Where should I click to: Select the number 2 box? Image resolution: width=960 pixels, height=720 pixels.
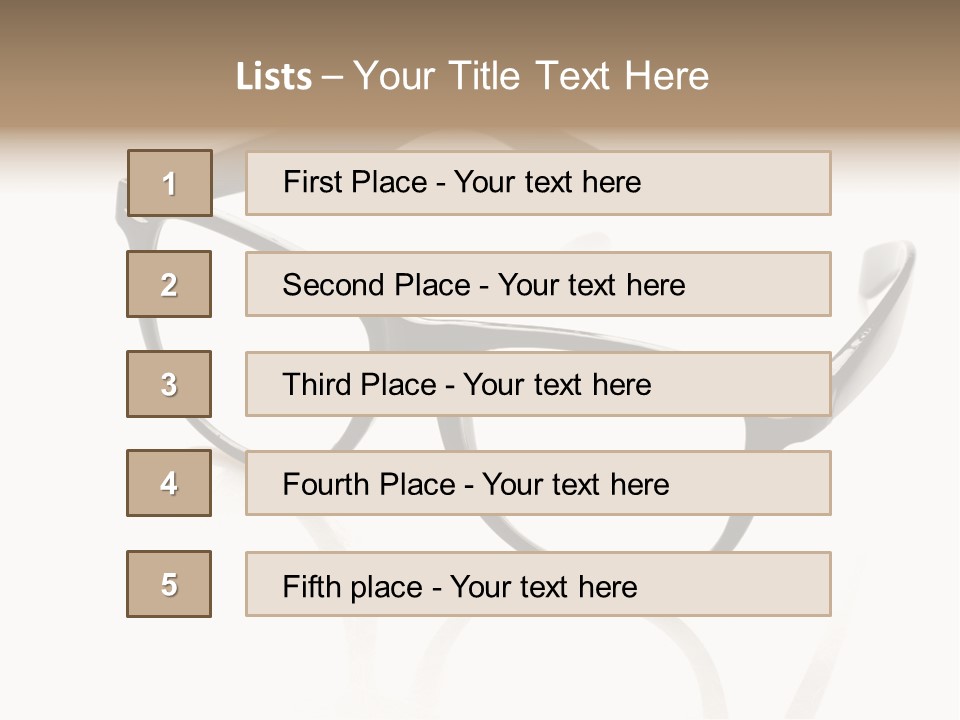tap(169, 284)
